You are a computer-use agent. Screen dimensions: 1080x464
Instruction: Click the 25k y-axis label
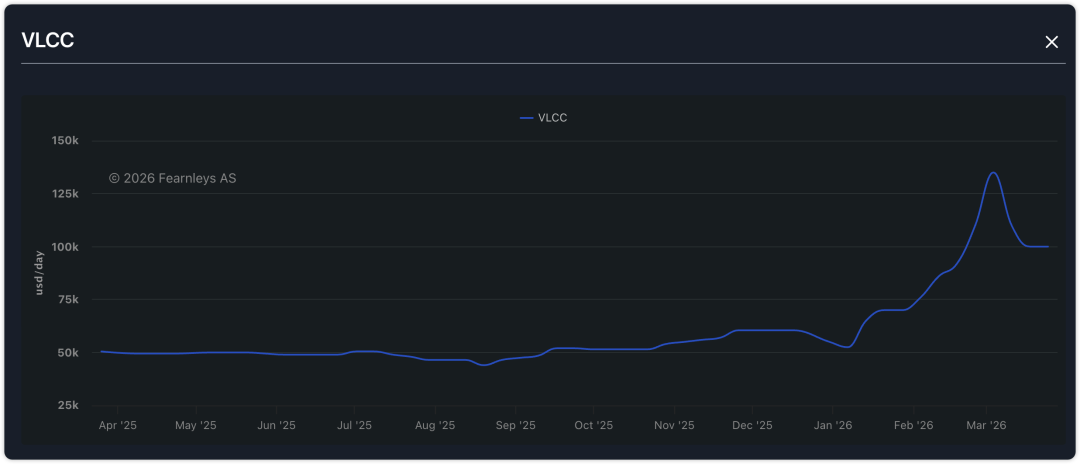[67, 405]
